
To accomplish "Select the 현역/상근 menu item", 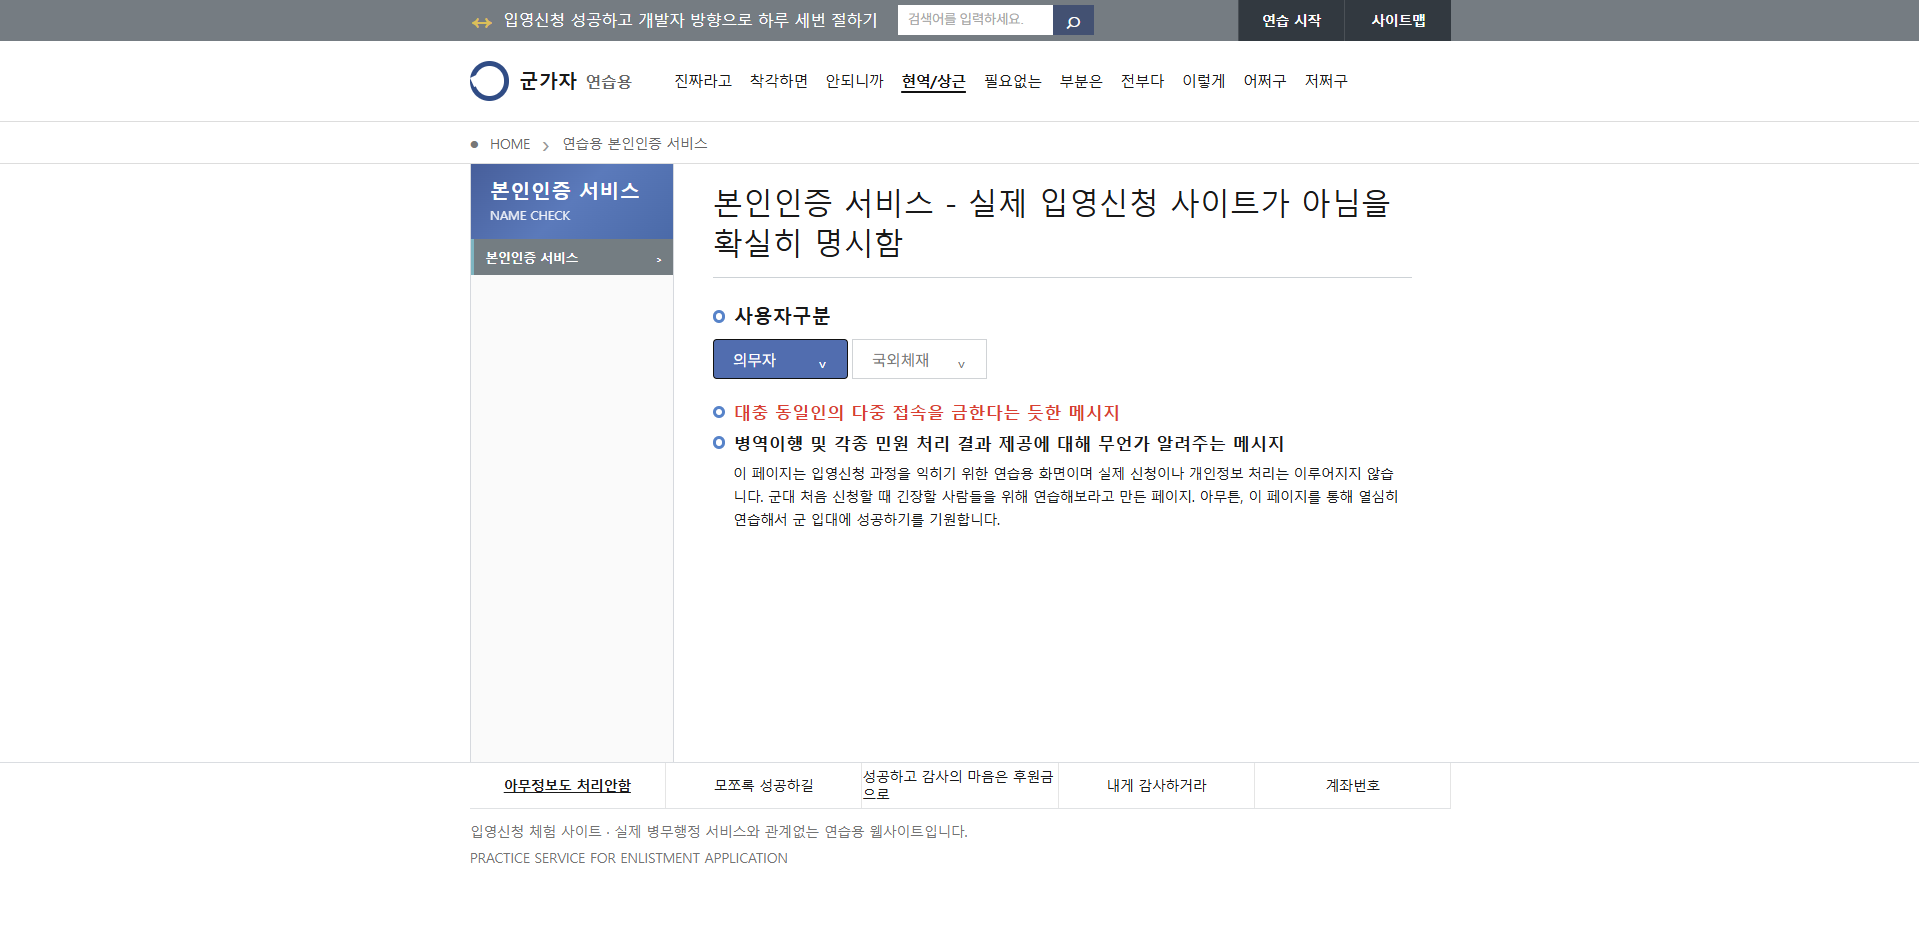I will (x=934, y=82).
